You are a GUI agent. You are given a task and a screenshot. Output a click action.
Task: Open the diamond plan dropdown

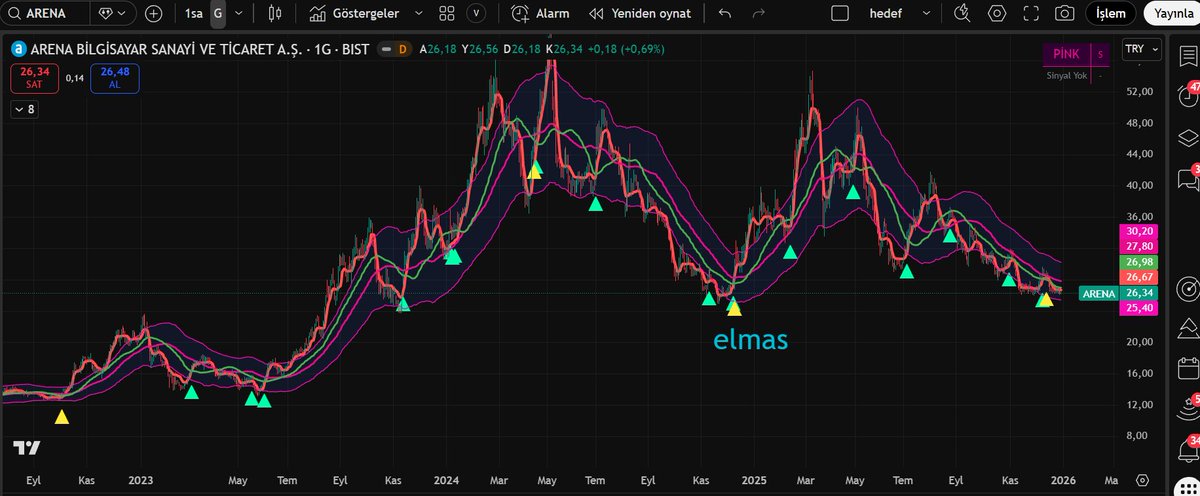click(x=113, y=13)
